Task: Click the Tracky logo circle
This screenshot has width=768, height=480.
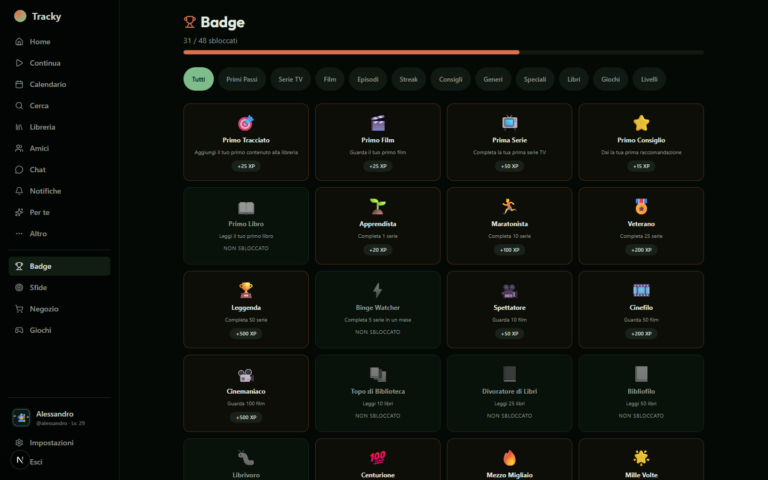Action: point(20,16)
